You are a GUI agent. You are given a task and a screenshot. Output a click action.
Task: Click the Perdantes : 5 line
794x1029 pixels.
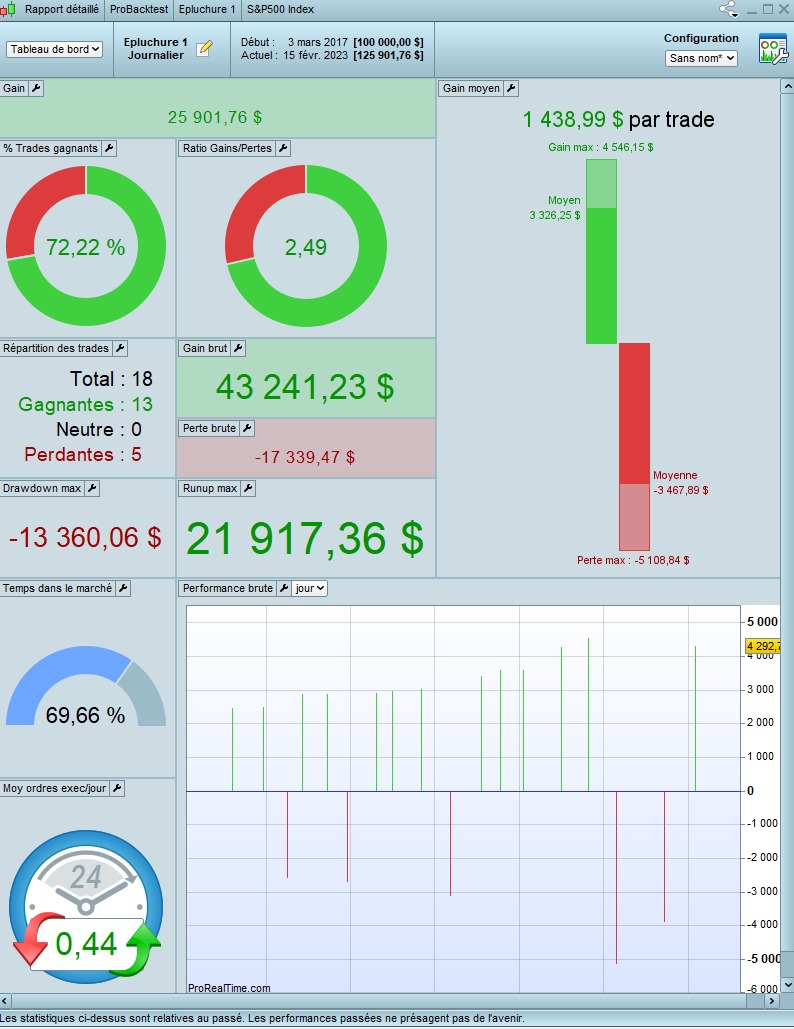point(83,454)
